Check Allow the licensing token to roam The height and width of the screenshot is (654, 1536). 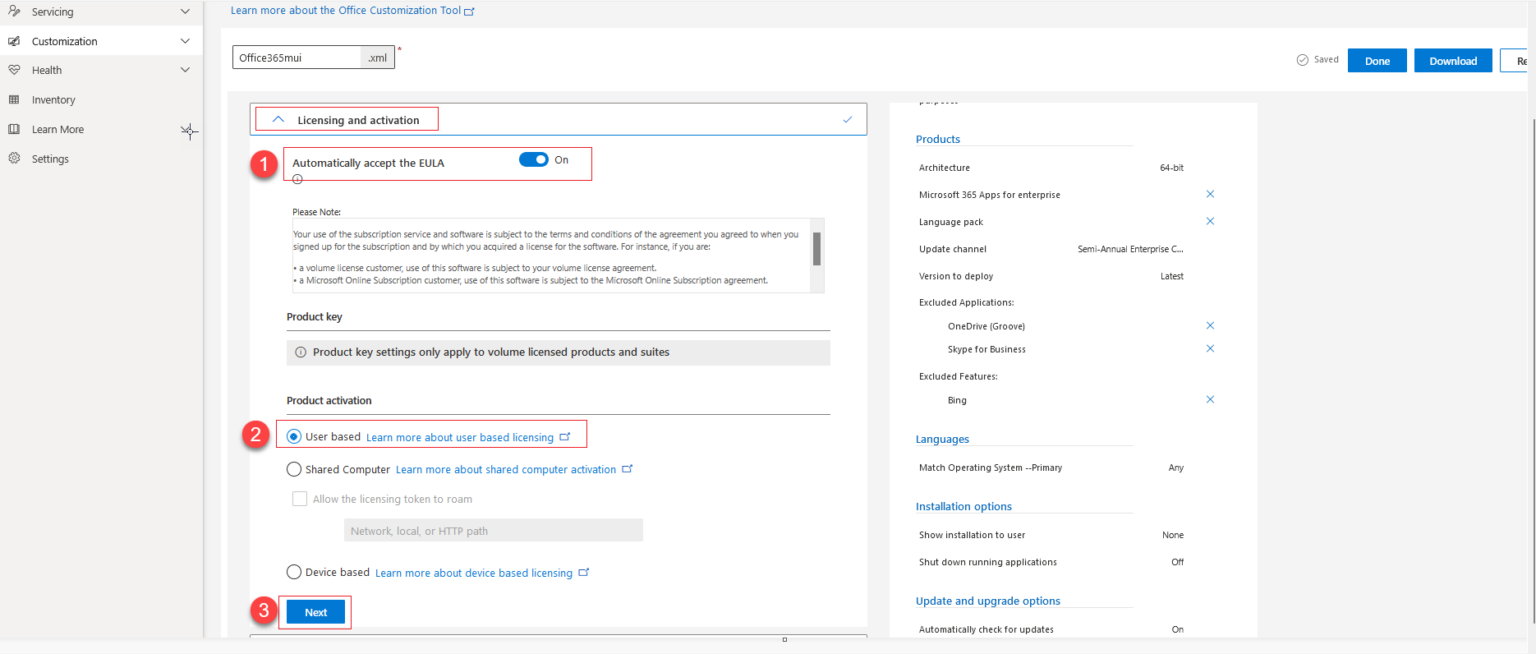pos(299,498)
